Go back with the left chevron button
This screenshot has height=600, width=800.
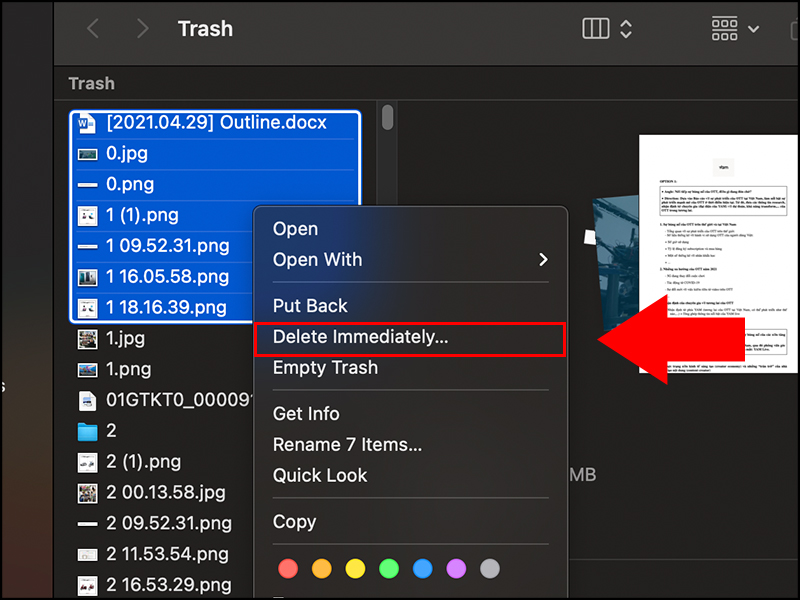[93, 29]
